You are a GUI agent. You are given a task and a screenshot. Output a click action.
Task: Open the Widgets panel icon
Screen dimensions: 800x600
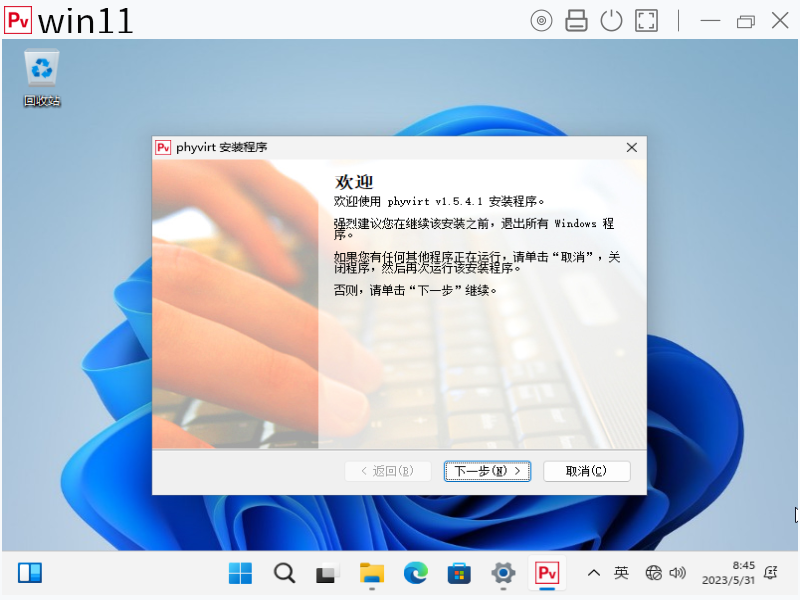click(x=30, y=572)
